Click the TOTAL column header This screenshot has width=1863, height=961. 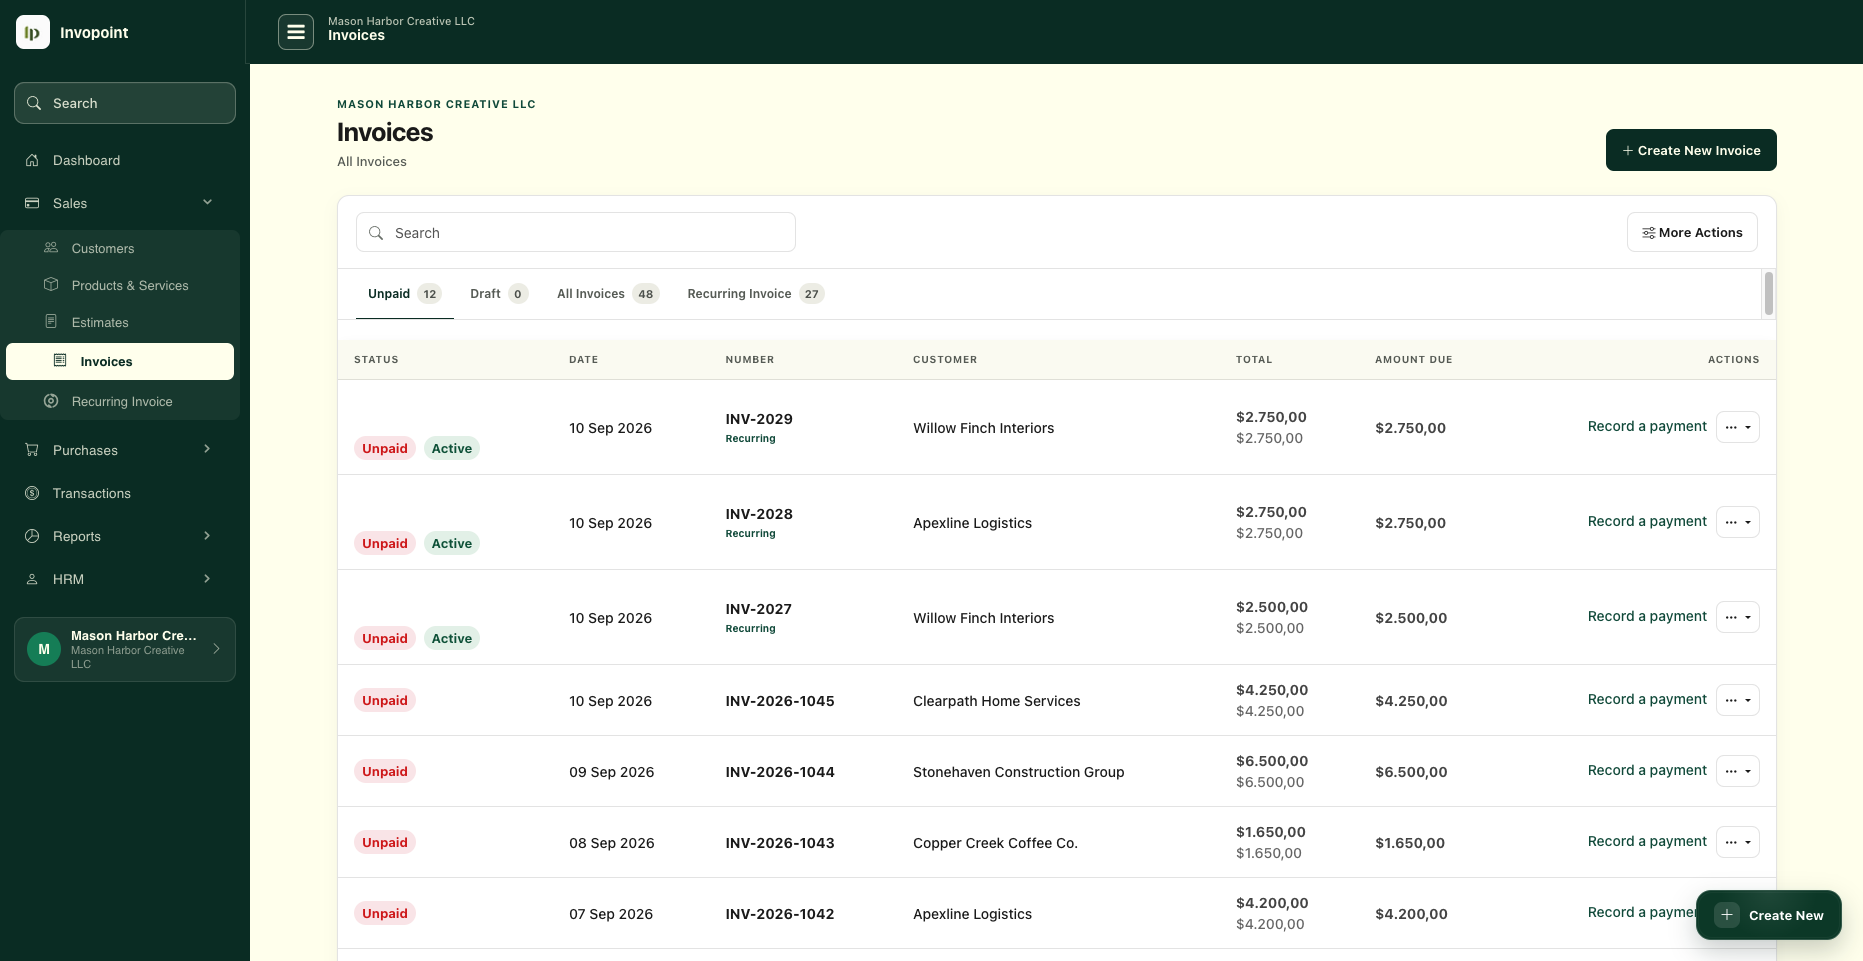(1254, 359)
